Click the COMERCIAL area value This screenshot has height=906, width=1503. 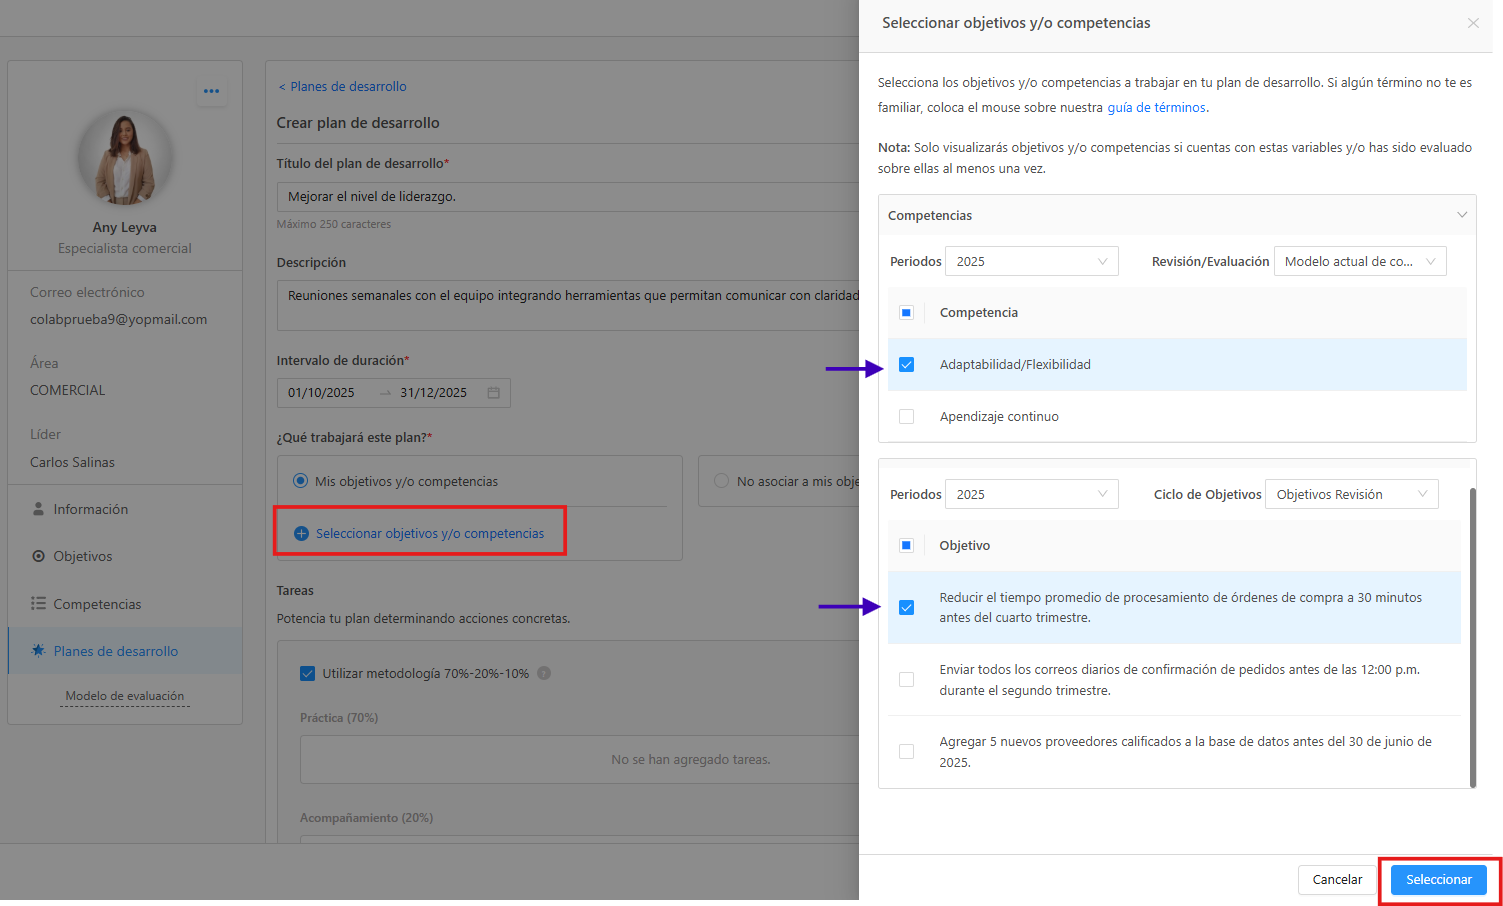[x=67, y=390]
